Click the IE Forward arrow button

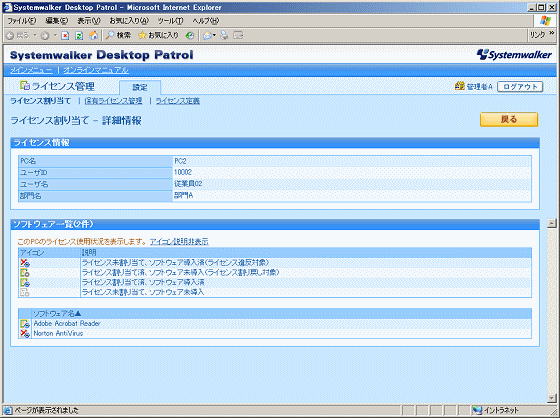coord(45,35)
